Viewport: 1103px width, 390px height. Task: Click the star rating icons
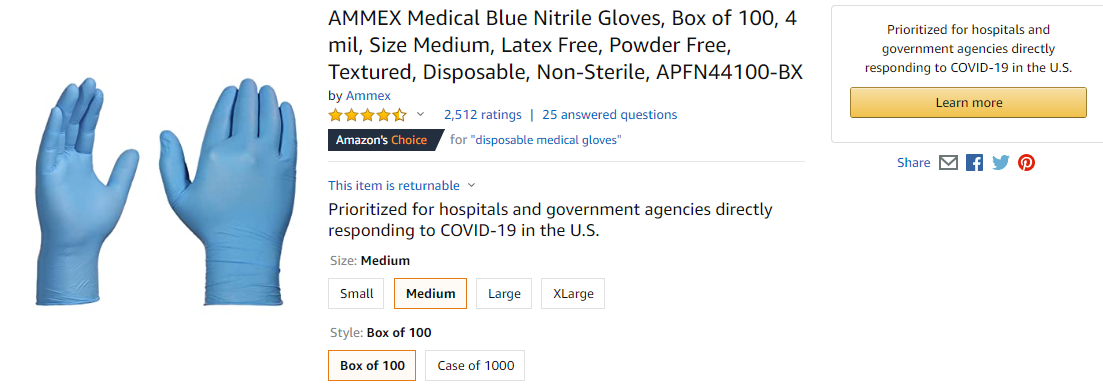click(x=367, y=115)
